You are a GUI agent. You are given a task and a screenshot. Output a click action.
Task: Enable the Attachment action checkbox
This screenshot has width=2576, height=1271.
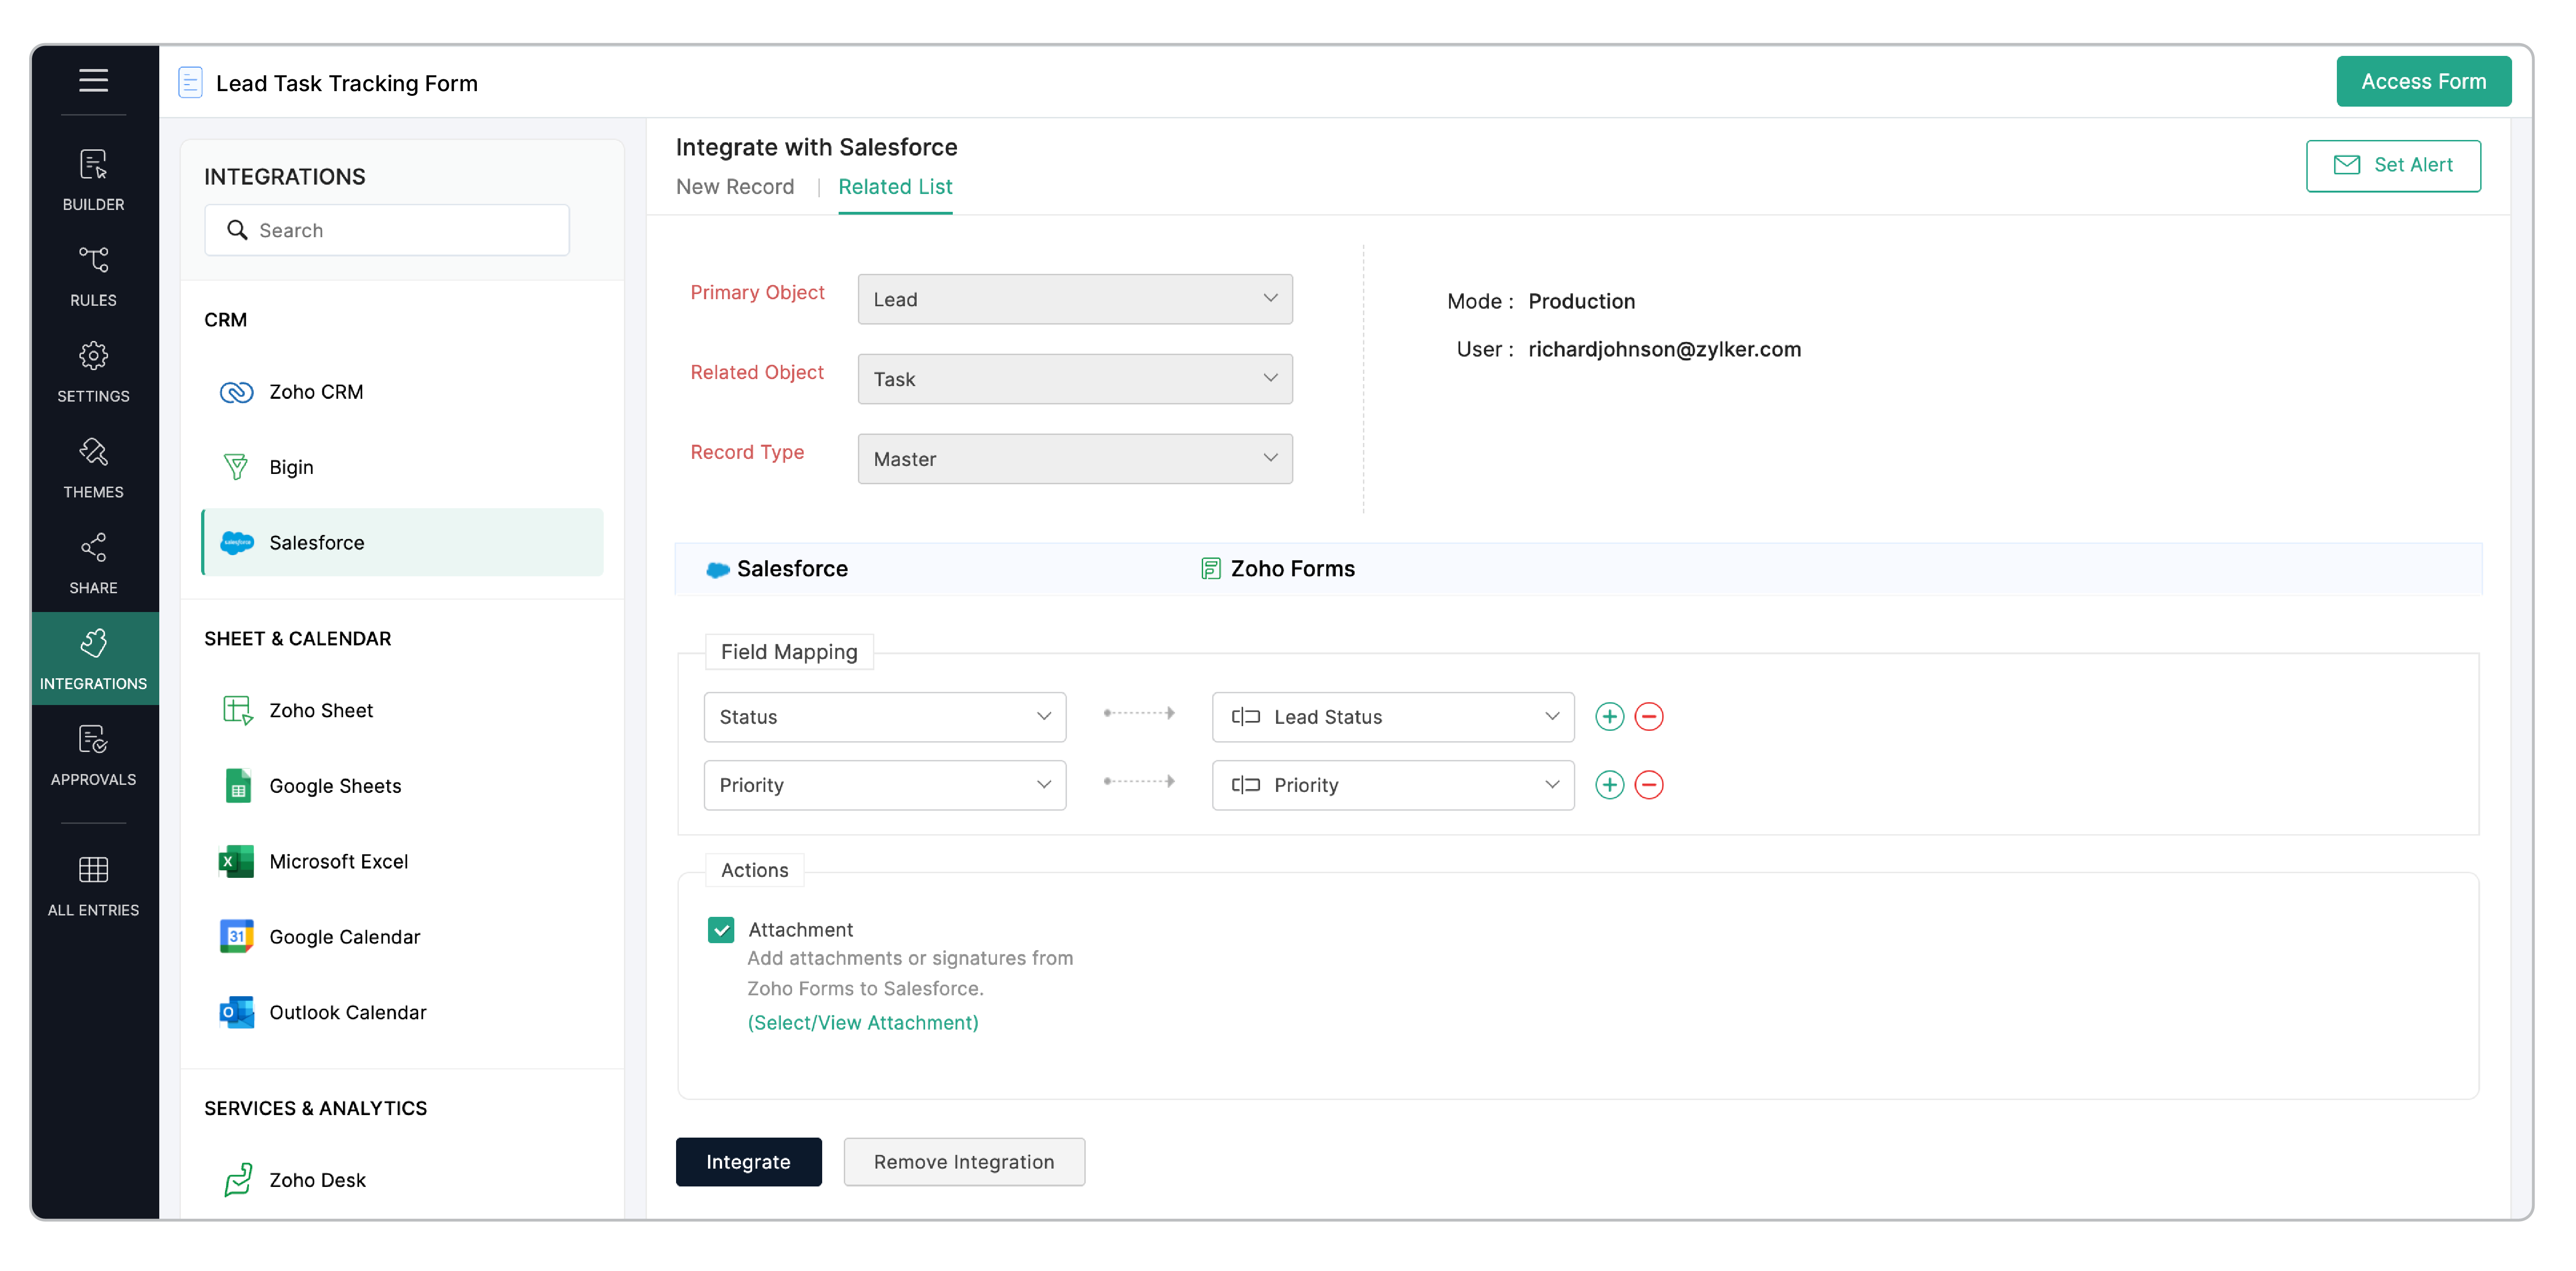coord(721,930)
